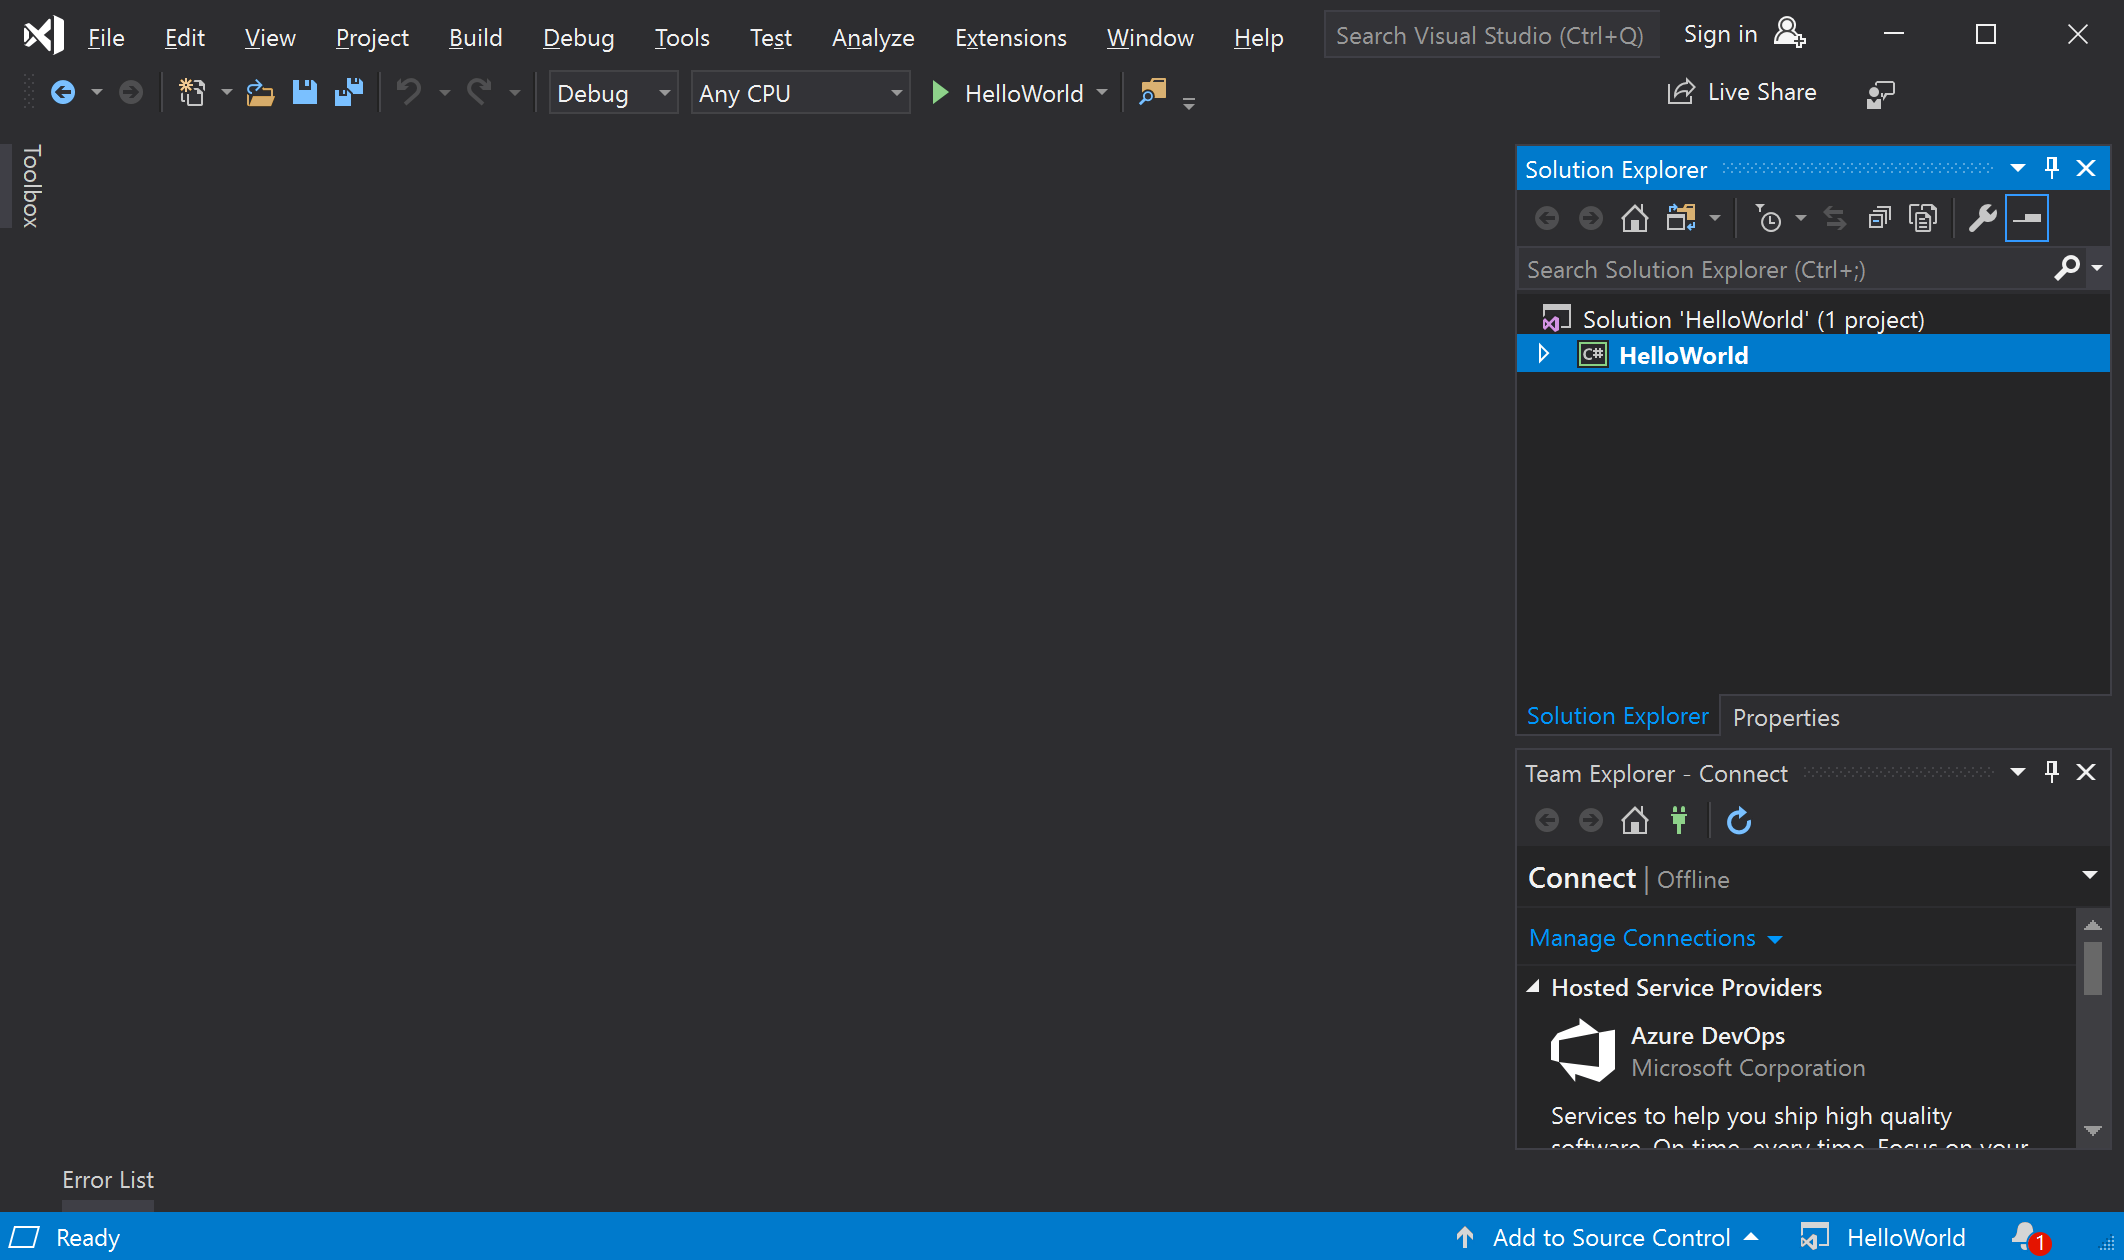Screen dimensions: 2124x1260
Task: Select the Undo navigation back icon
Action: coord(62,93)
